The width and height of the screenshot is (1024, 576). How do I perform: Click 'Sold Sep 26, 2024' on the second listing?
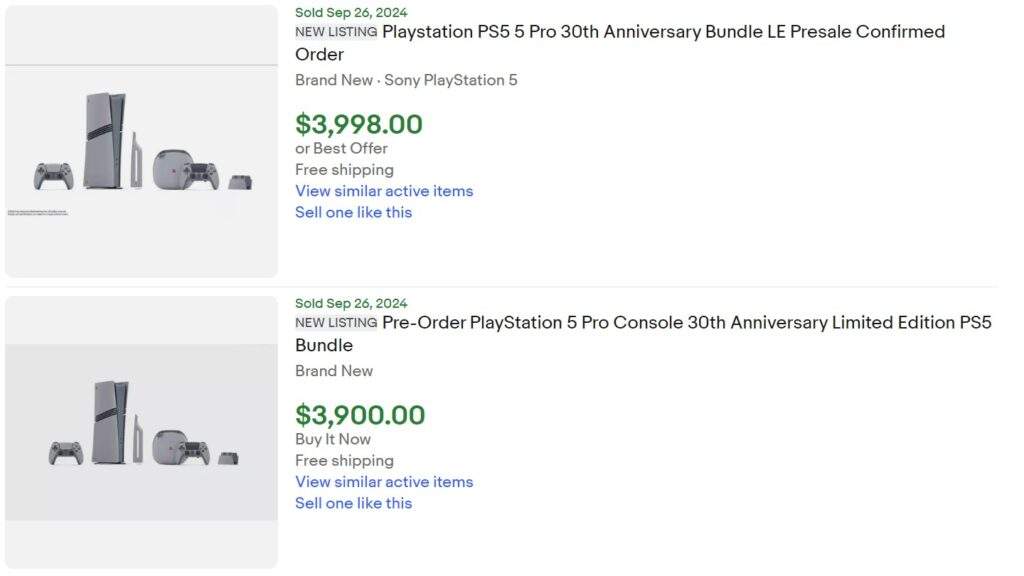click(350, 303)
